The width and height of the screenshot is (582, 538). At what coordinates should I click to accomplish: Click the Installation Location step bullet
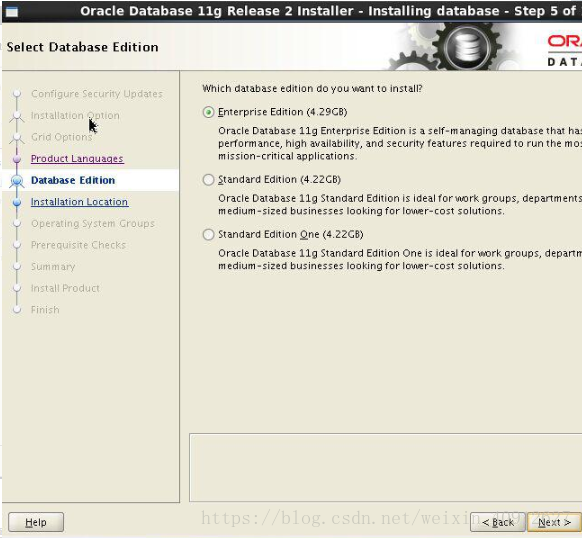pos(17,202)
